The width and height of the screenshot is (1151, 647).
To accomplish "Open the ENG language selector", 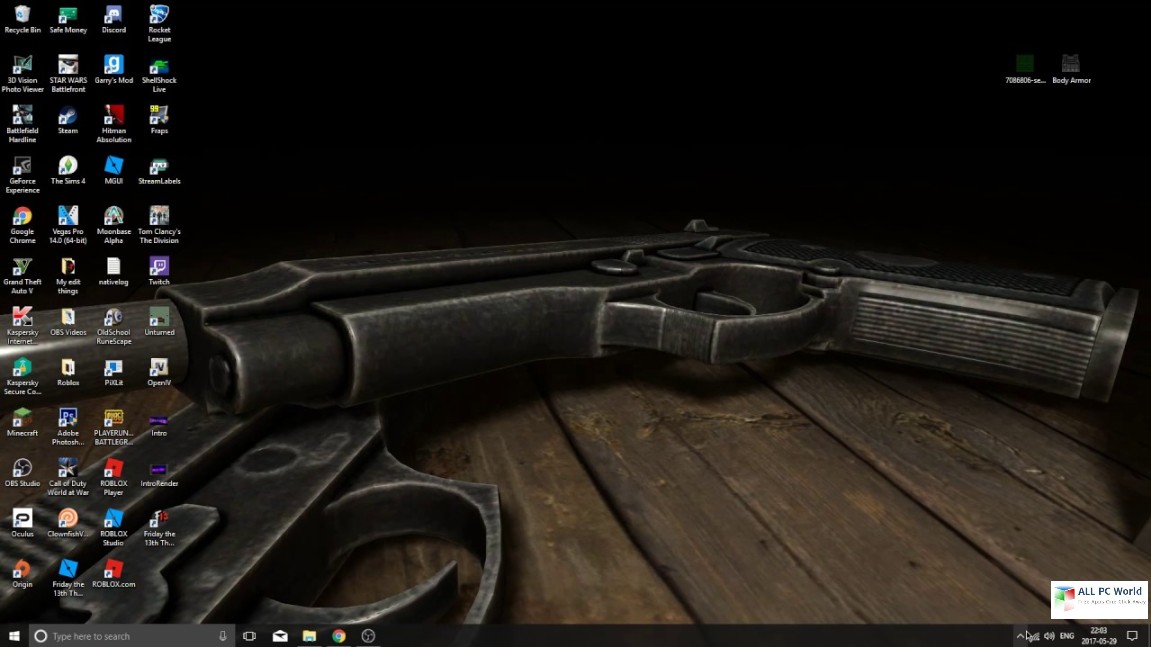I will point(1067,636).
